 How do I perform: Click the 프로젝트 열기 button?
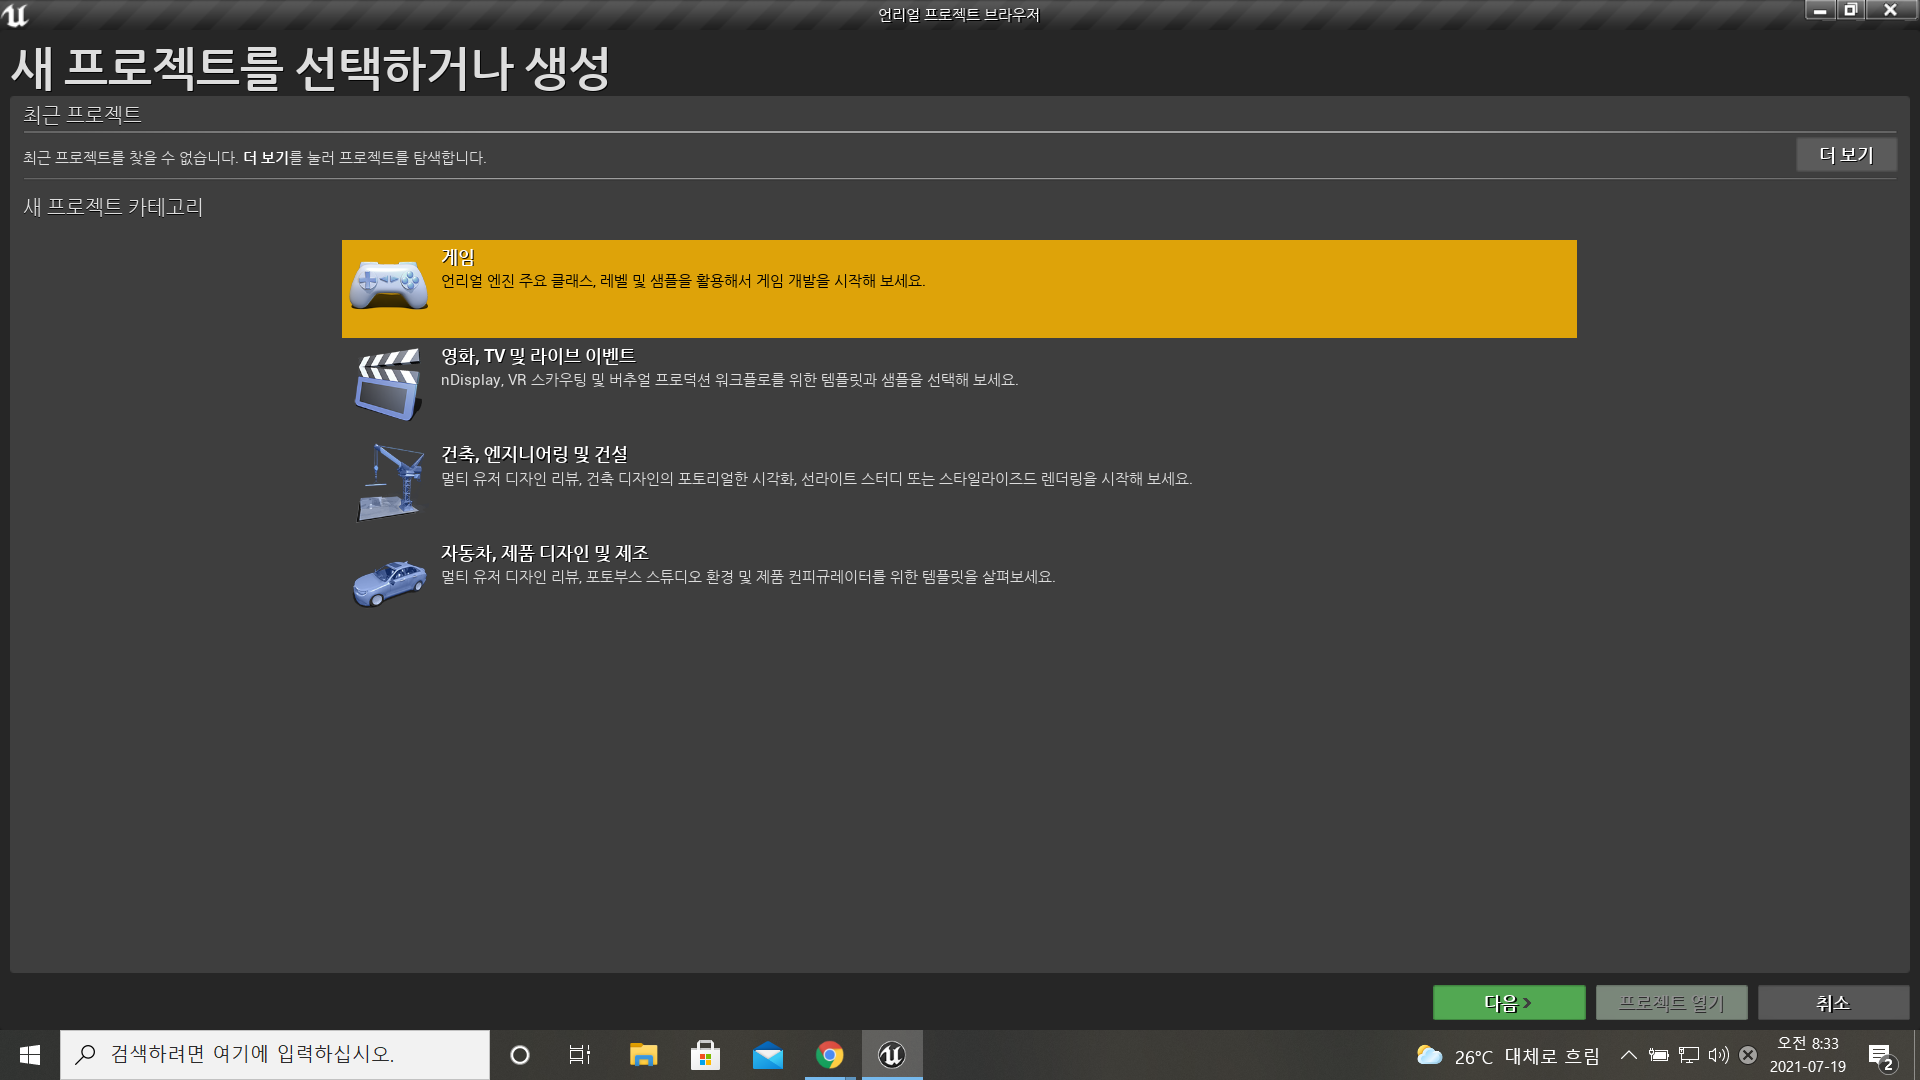click(x=1671, y=1002)
